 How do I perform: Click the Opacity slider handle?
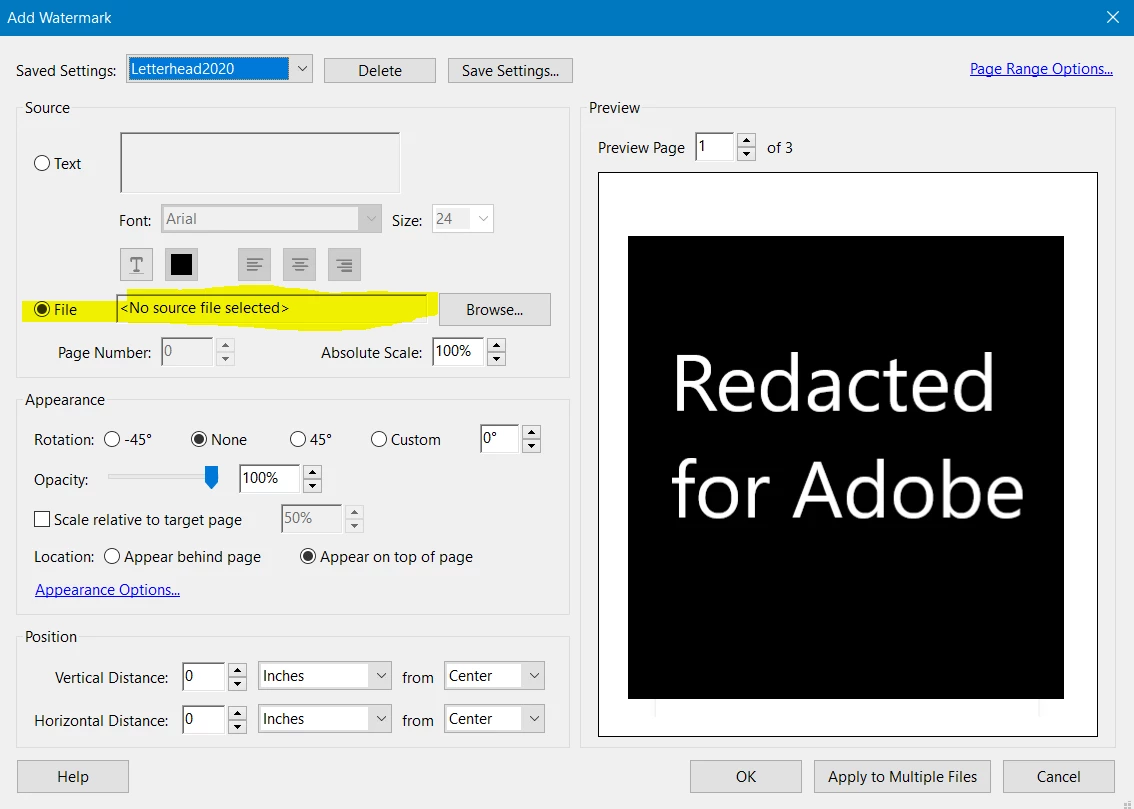point(211,477)
